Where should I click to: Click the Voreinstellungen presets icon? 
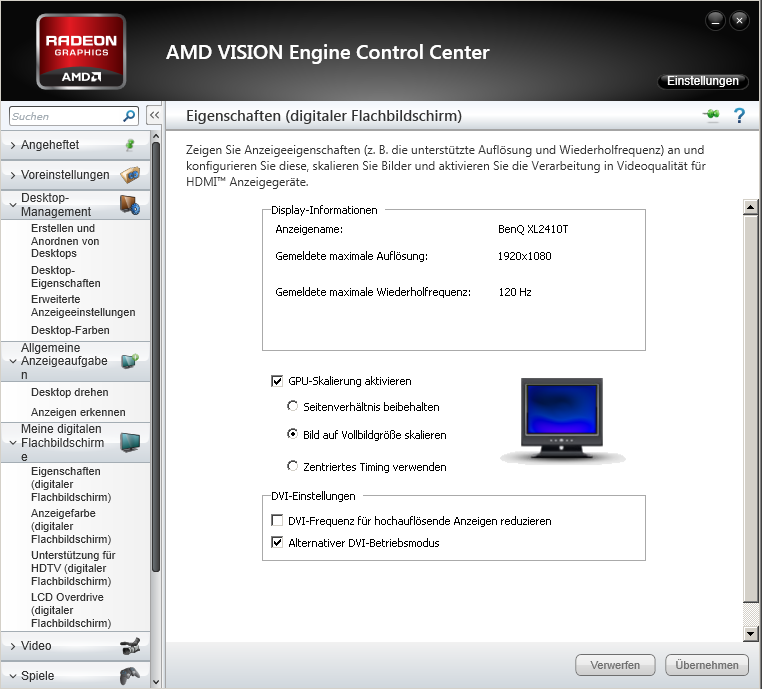tap(130, 174)
